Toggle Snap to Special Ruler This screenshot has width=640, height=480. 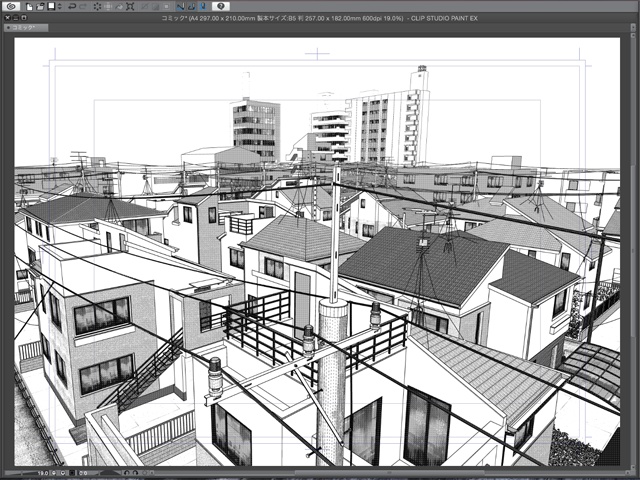pyautogui.click(x=191, y=6)
